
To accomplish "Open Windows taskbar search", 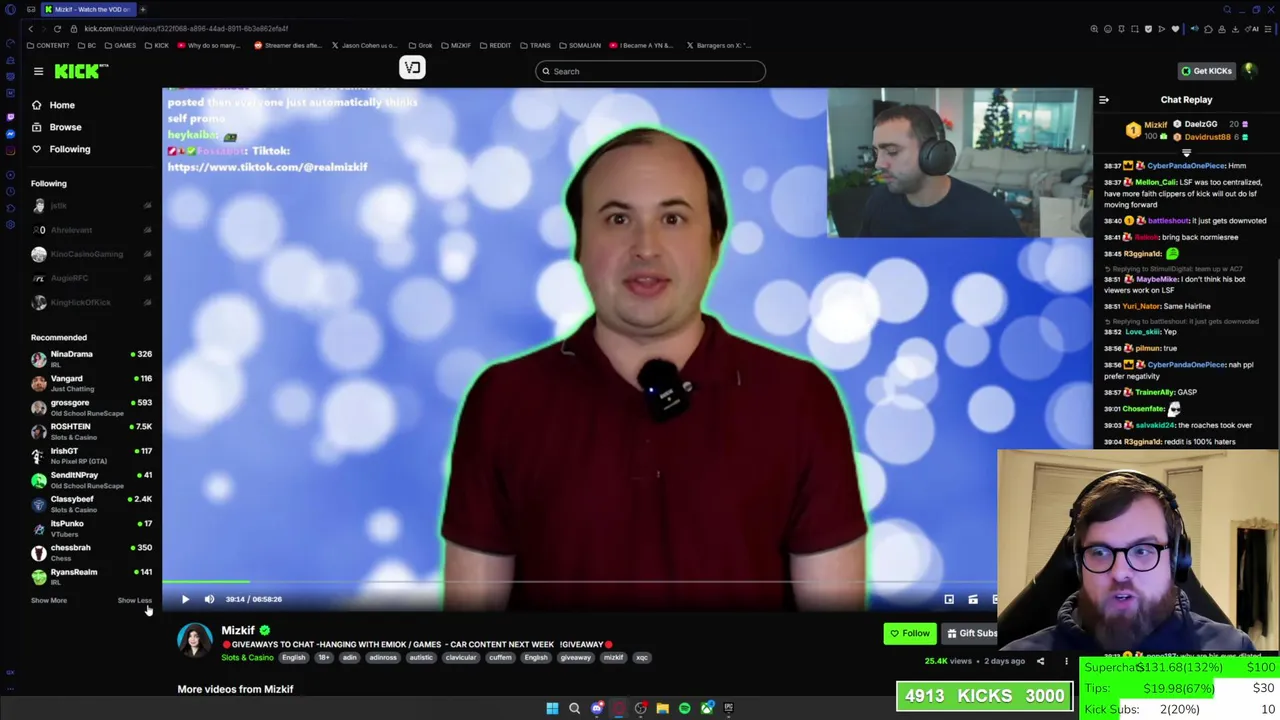I will coord(574,708).
